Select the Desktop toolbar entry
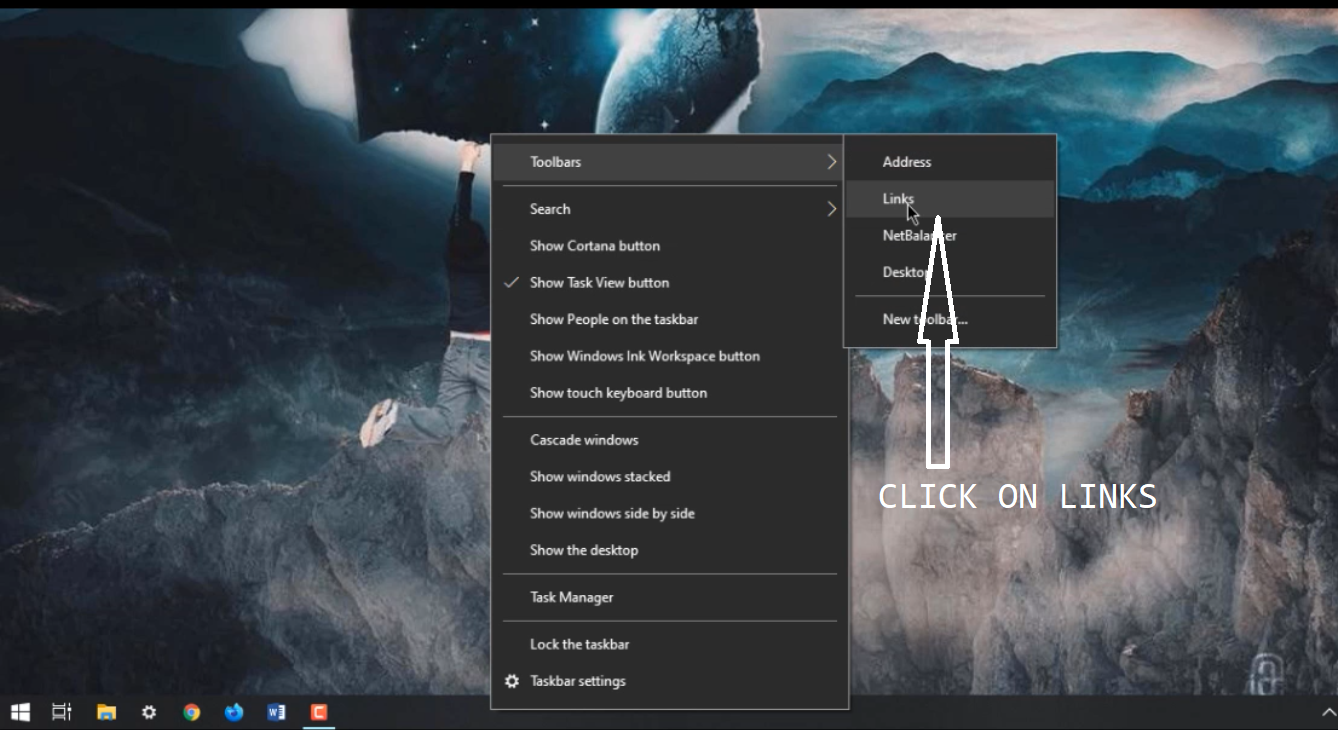The height and width of the screenshot is (730, 1338). pyautogui.click(x=950, y=273)
